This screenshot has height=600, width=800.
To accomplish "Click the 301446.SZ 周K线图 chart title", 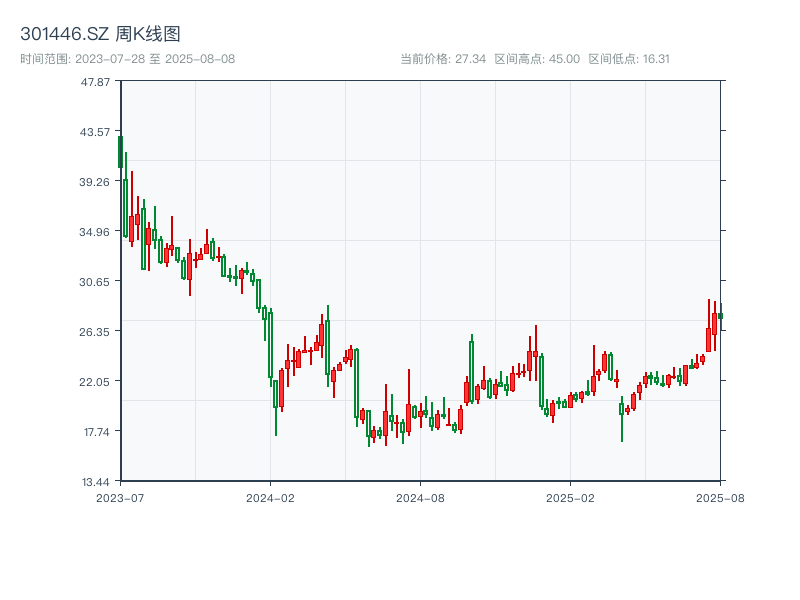I will pyautogui.click(x=100, y=35).
